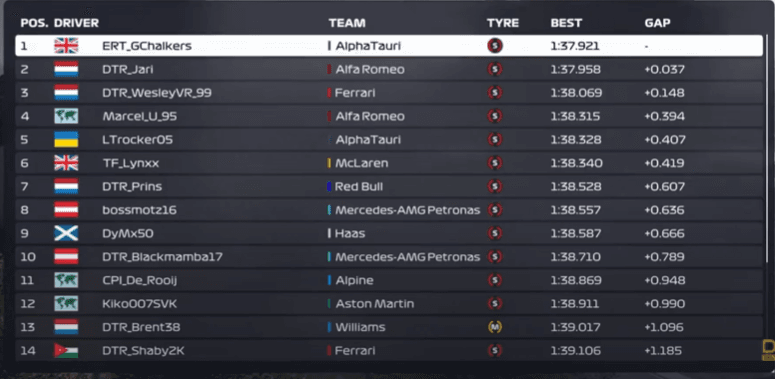Click the soft tyre icon for TF_Lynxx
This screenshot has width=775, height=379.
click(x=495, y=163)
